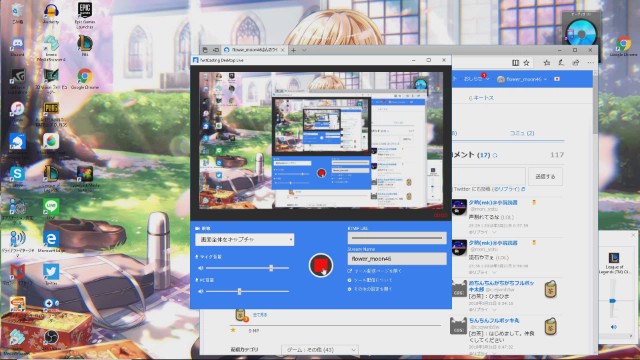Add page to favorites star icon
This screenshot has width=640, height=360.
pos(527,62)
